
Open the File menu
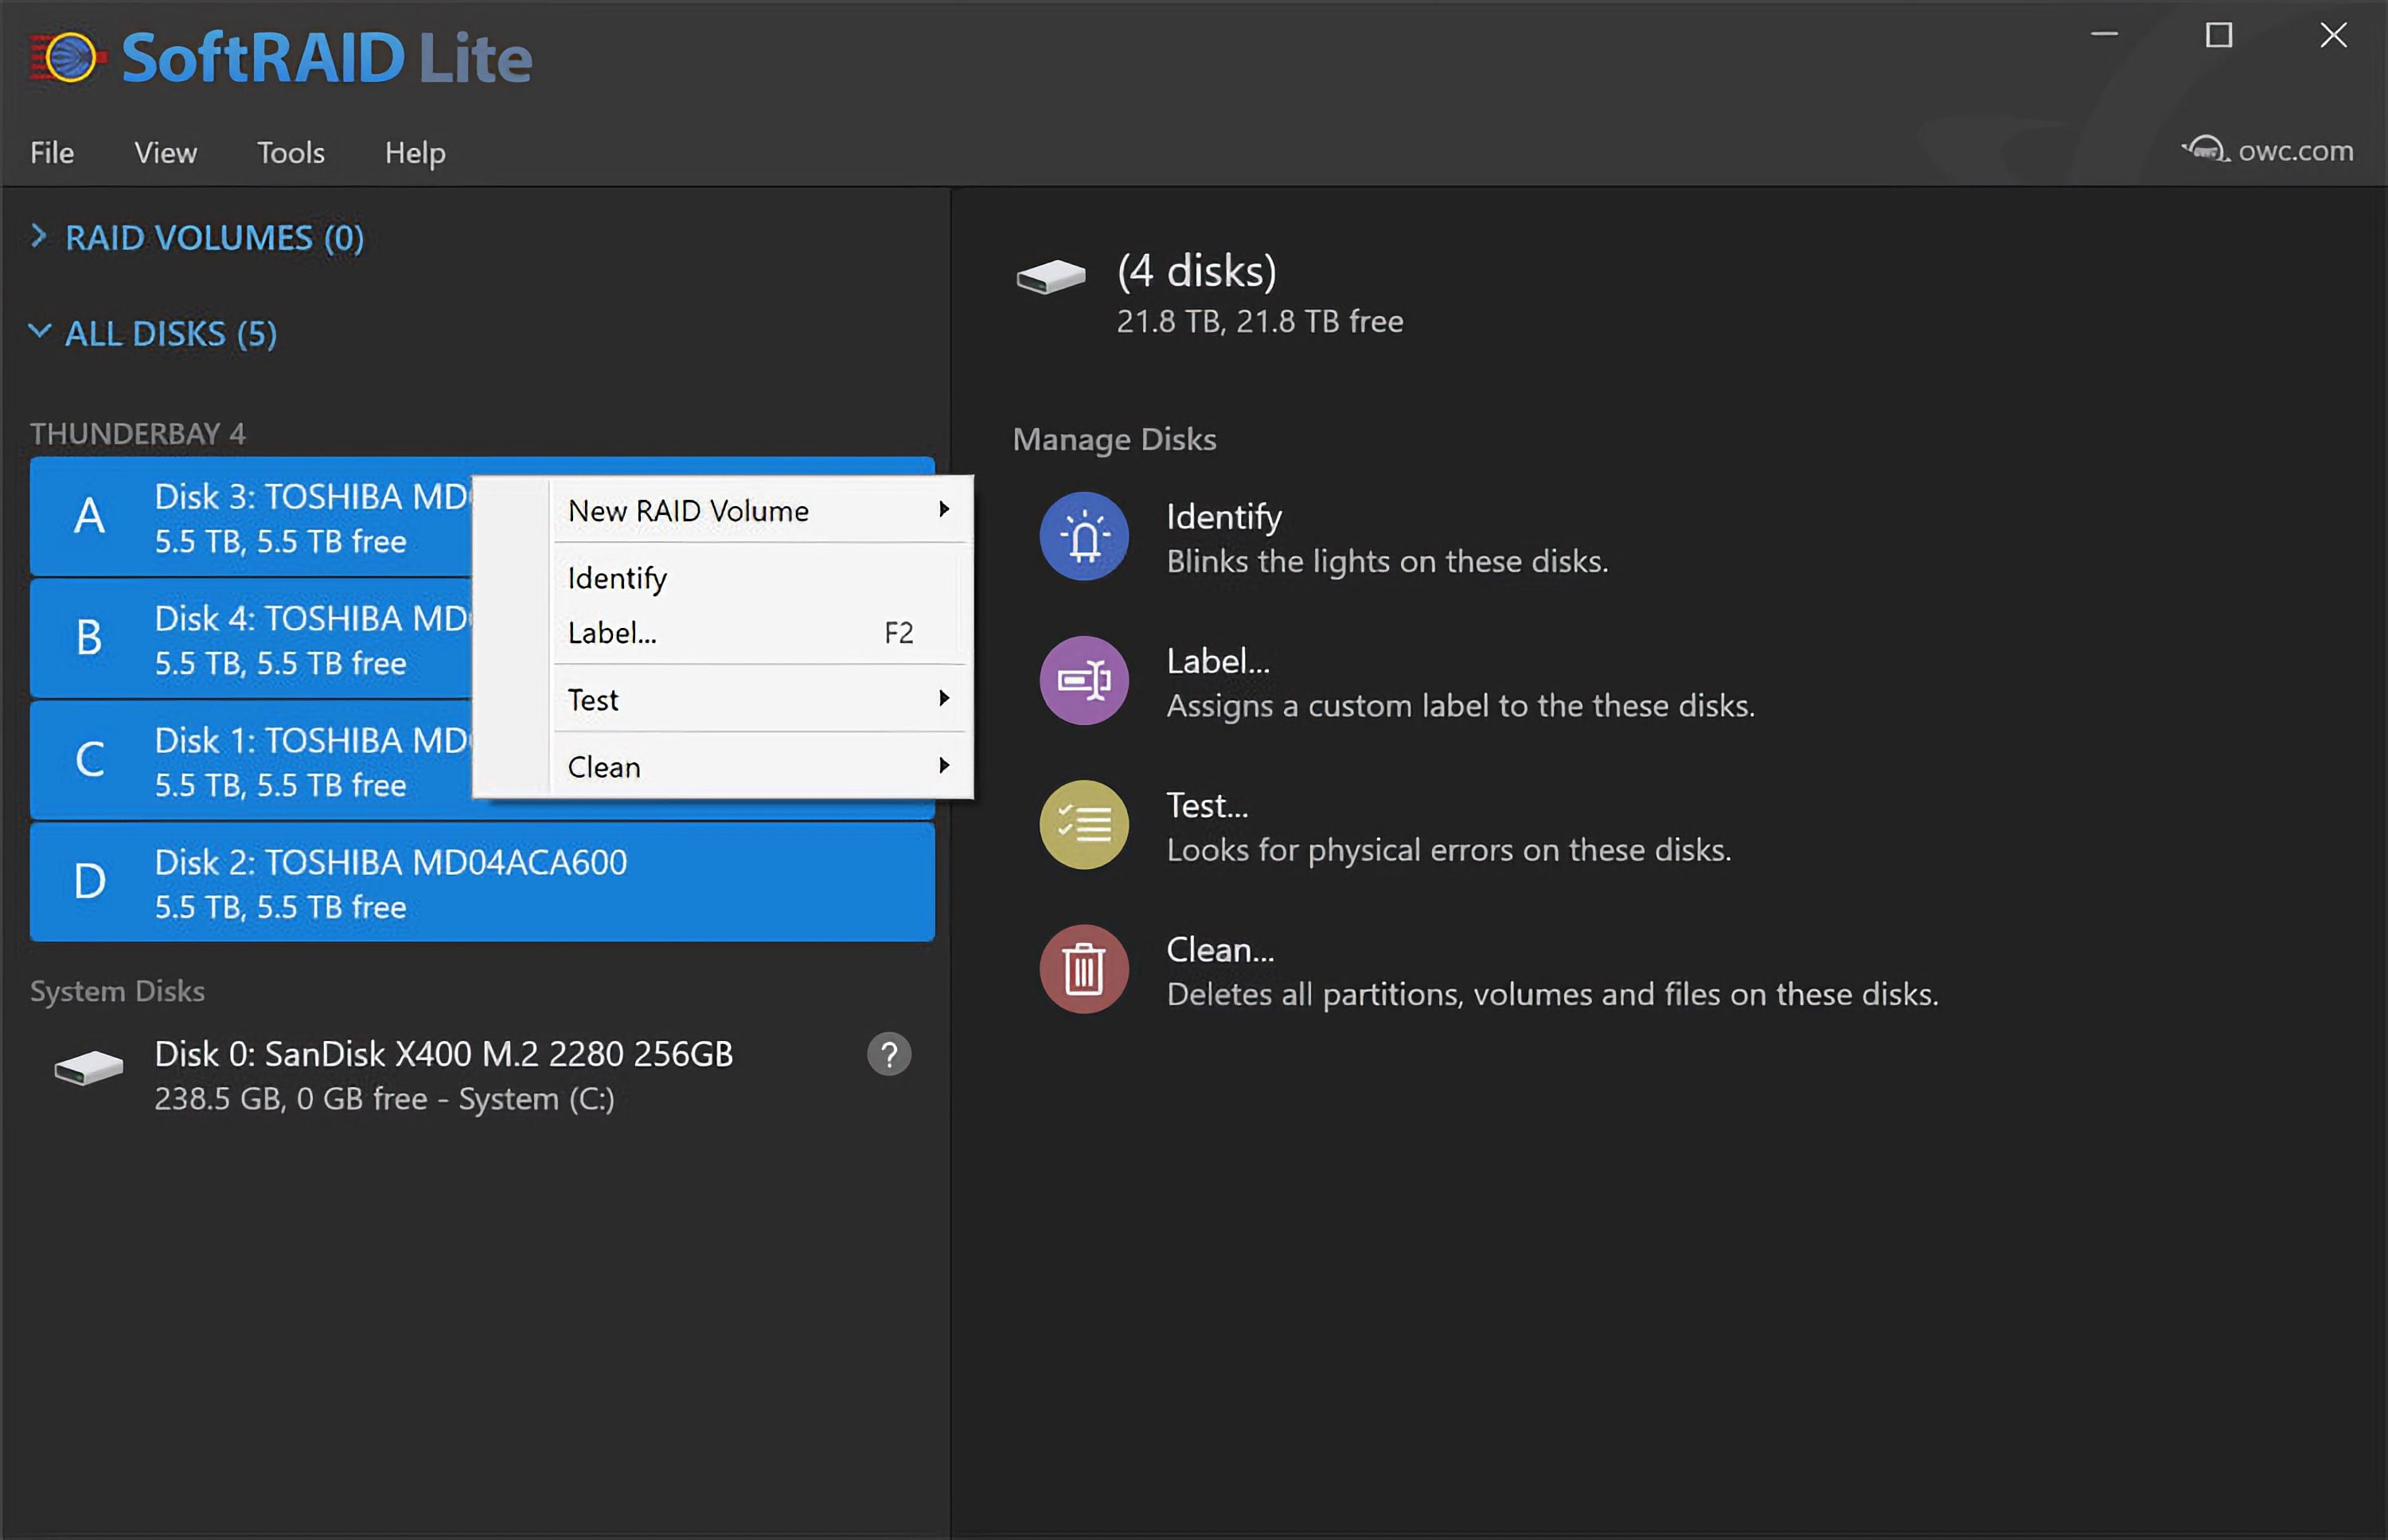pyautogui.click(x=52, y=152)
